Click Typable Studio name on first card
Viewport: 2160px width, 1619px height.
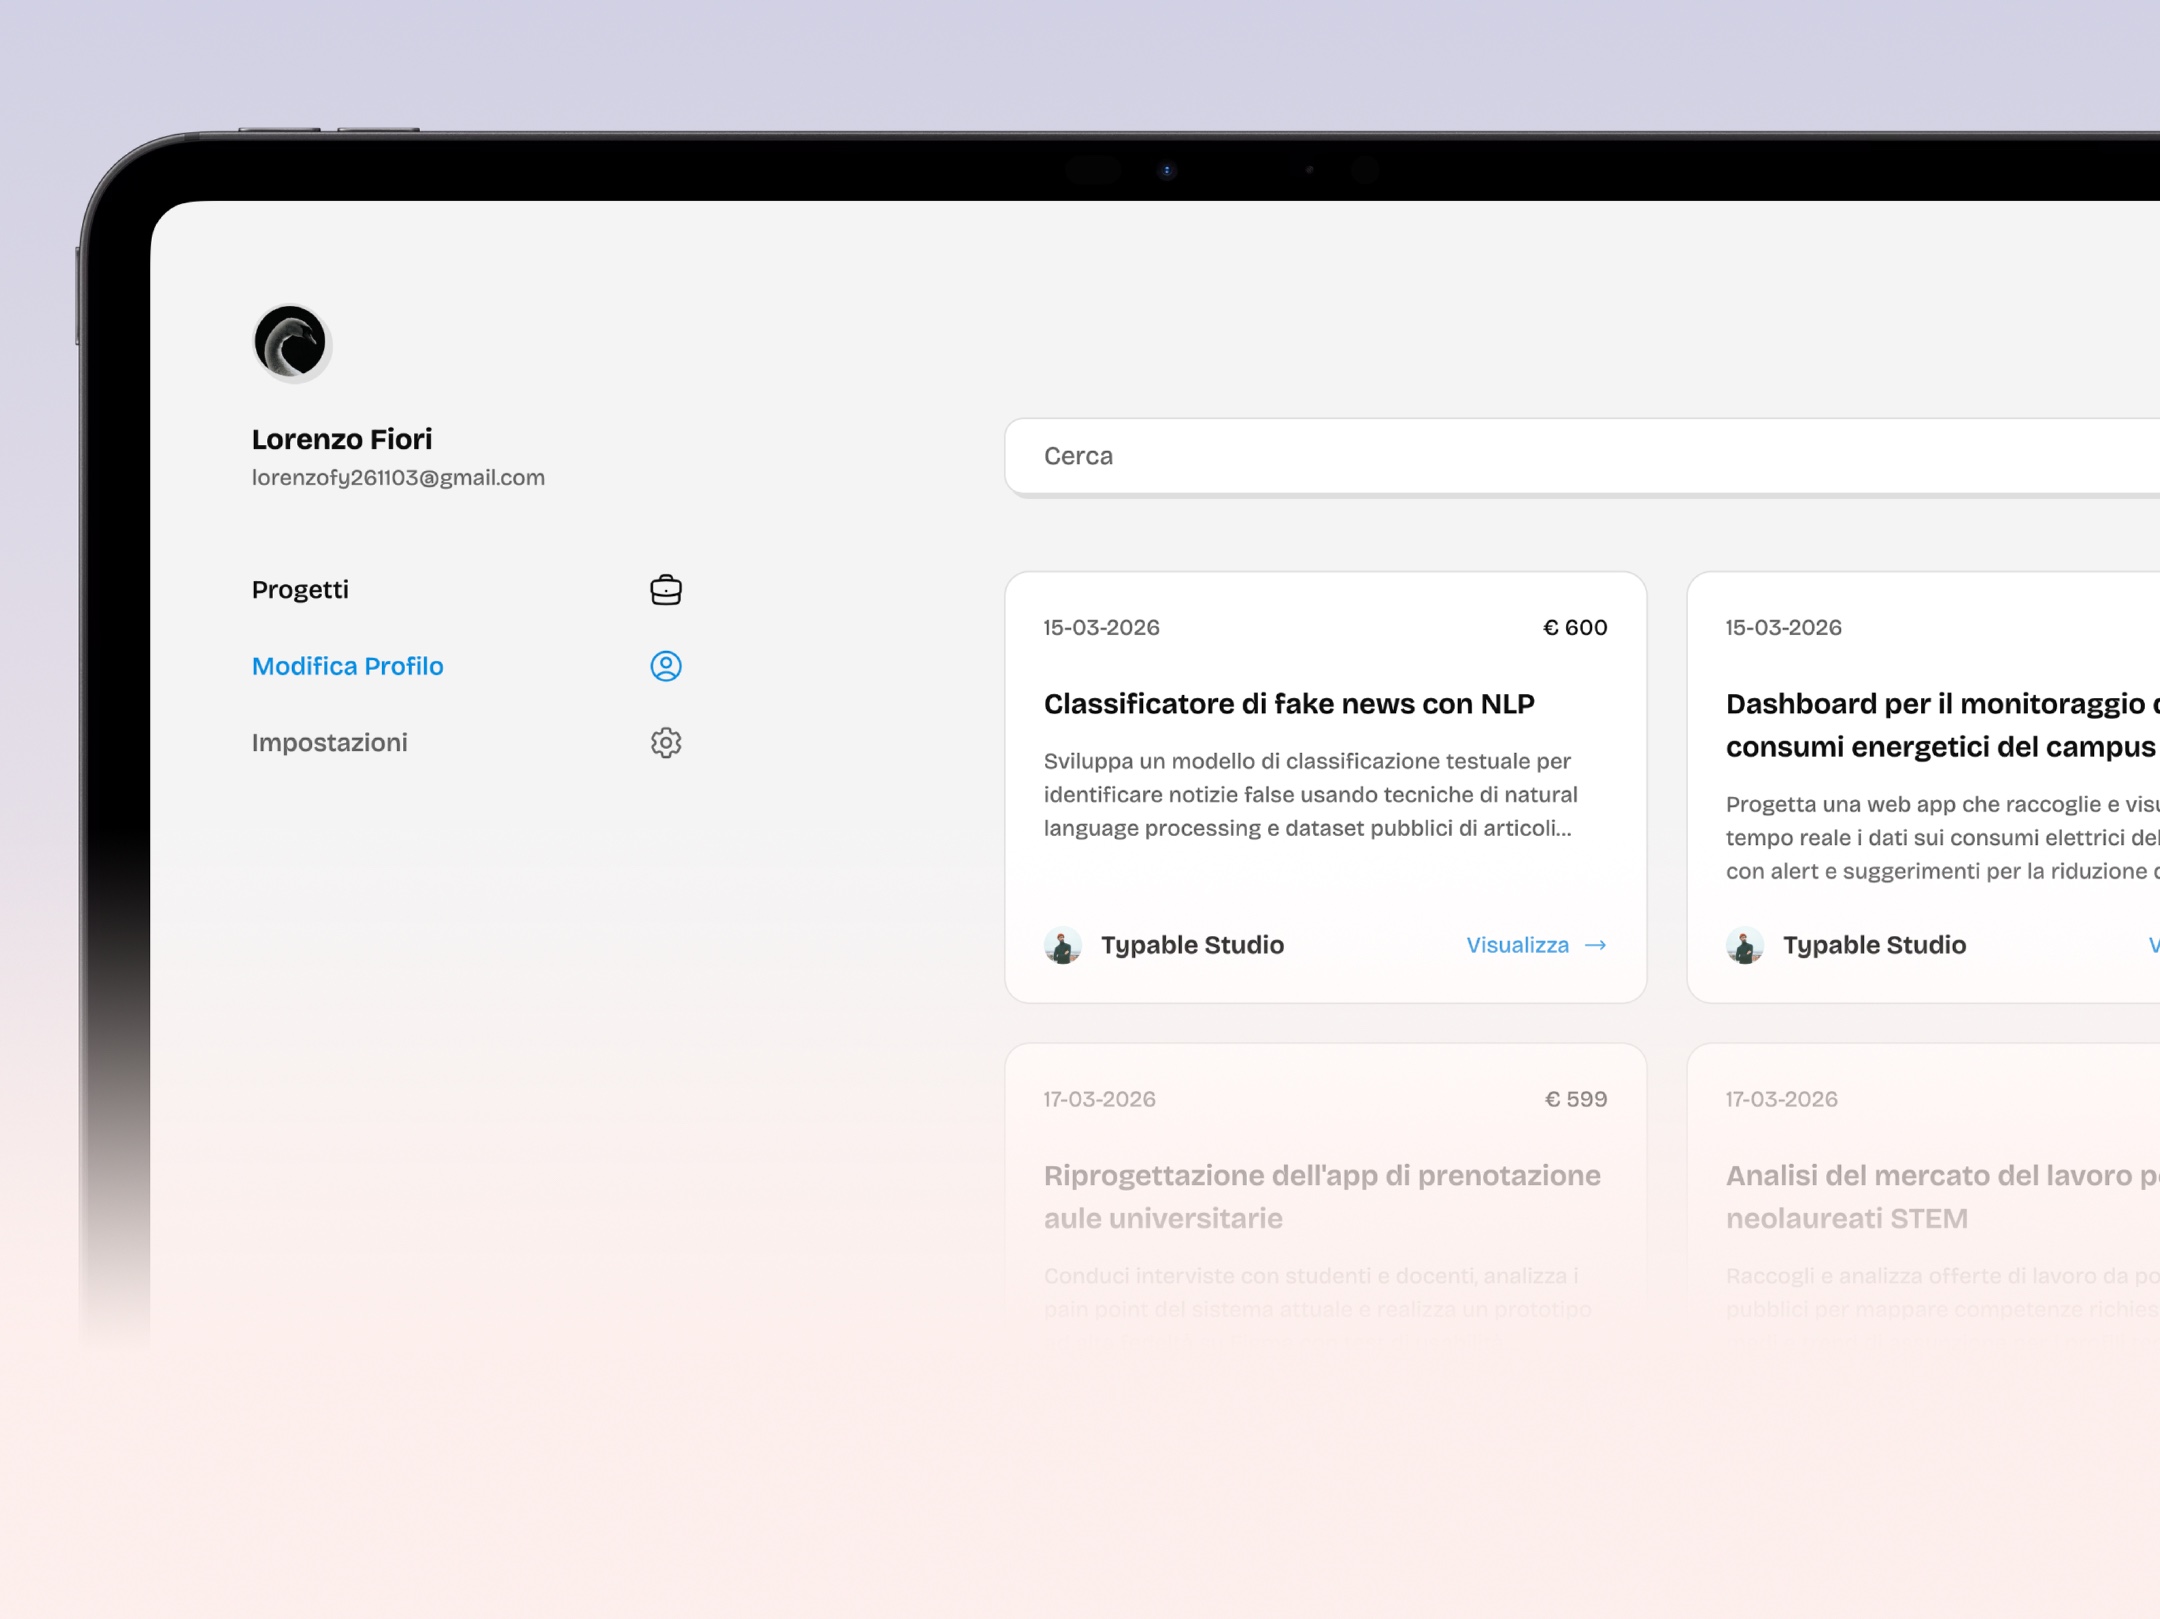1192,945
